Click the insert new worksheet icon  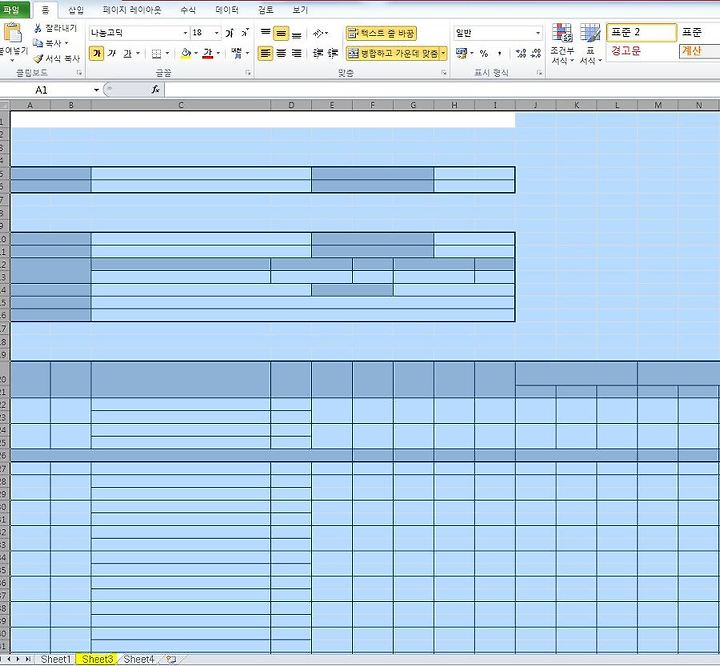coord(171,659)
